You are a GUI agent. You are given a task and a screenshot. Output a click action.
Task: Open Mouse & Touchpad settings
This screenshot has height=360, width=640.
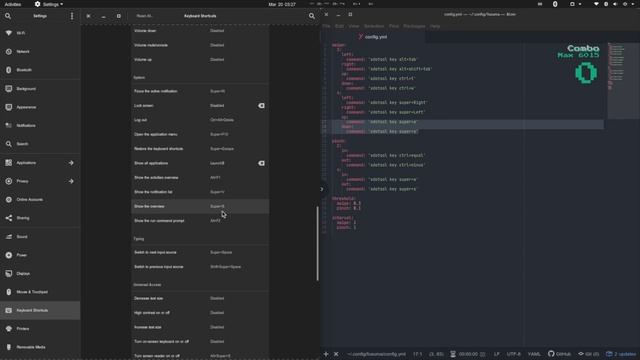pyautogui.click(x=40, y=292)
